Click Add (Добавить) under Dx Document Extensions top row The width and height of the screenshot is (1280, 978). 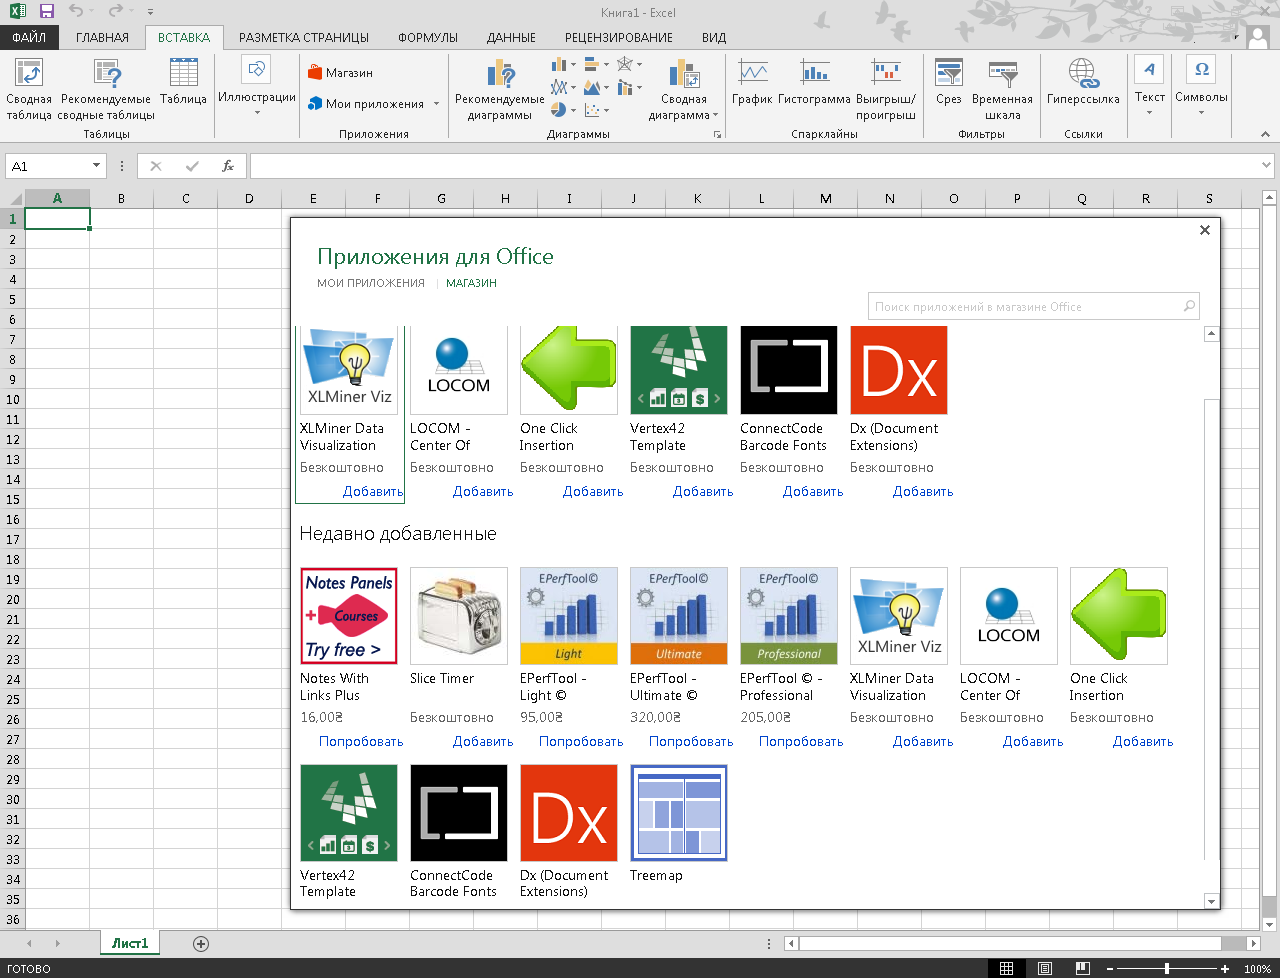pos(923,492)
